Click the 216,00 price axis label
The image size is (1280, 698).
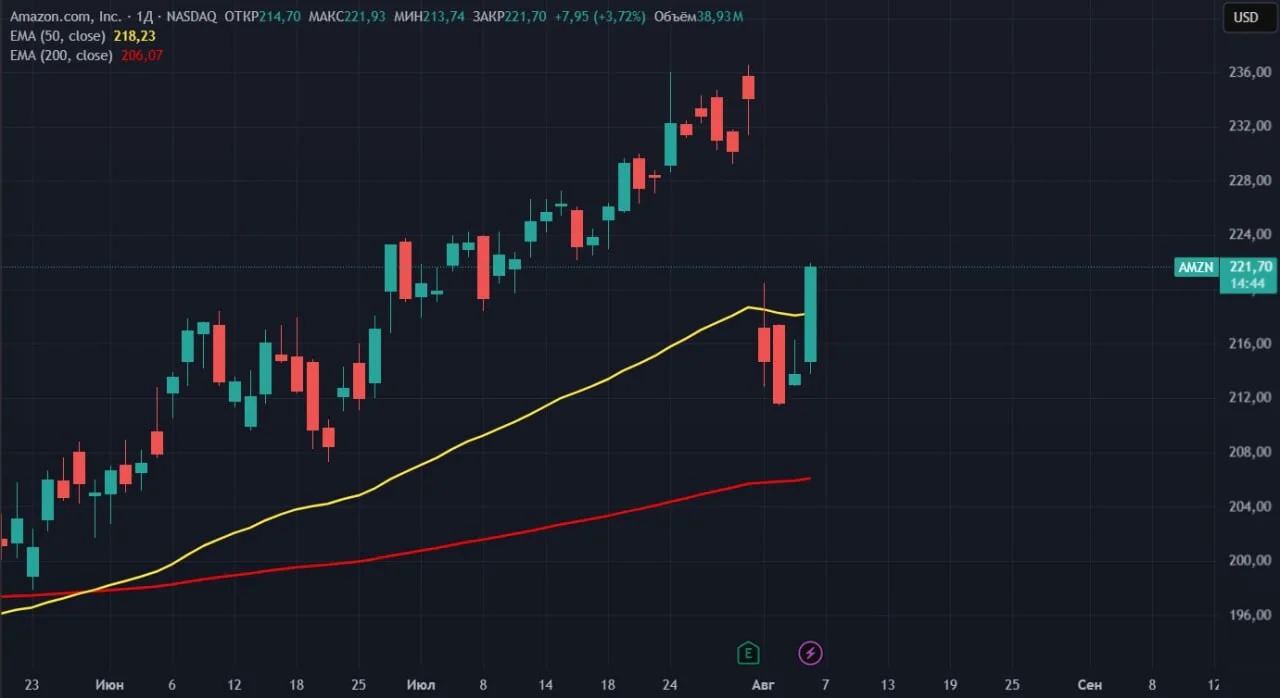1250,344
